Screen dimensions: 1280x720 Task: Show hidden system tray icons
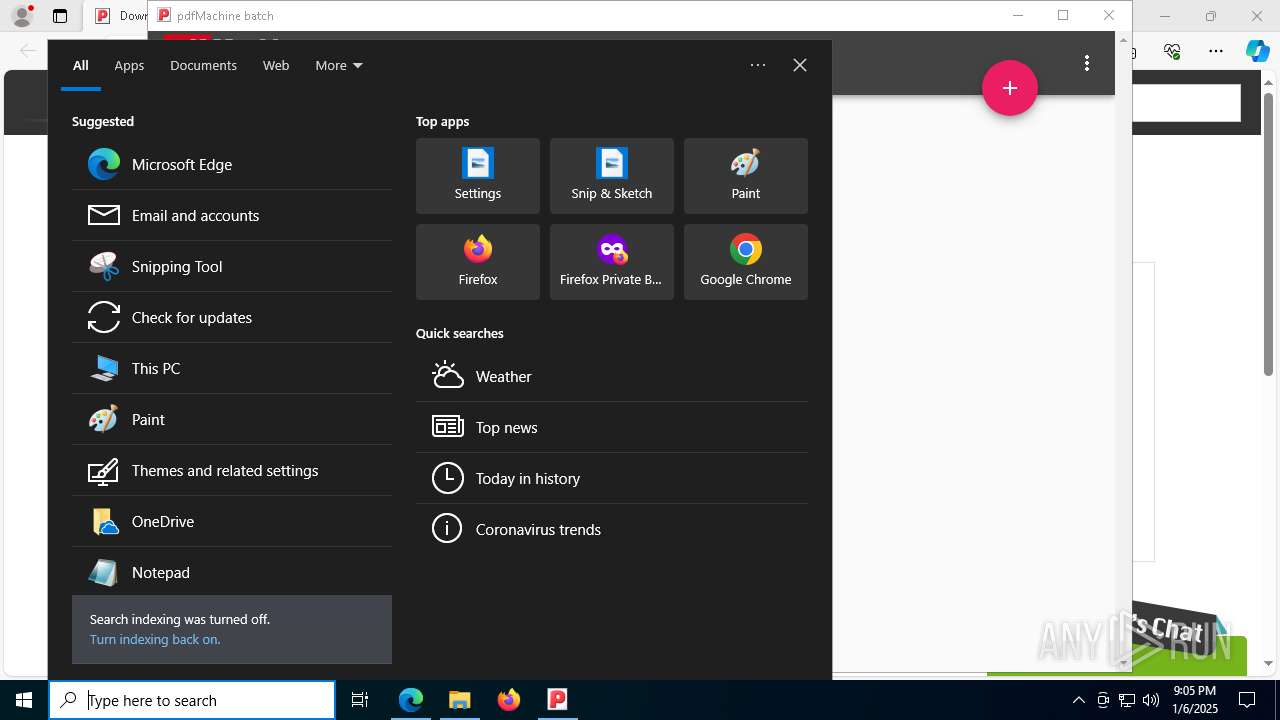tap(1078, 700)
